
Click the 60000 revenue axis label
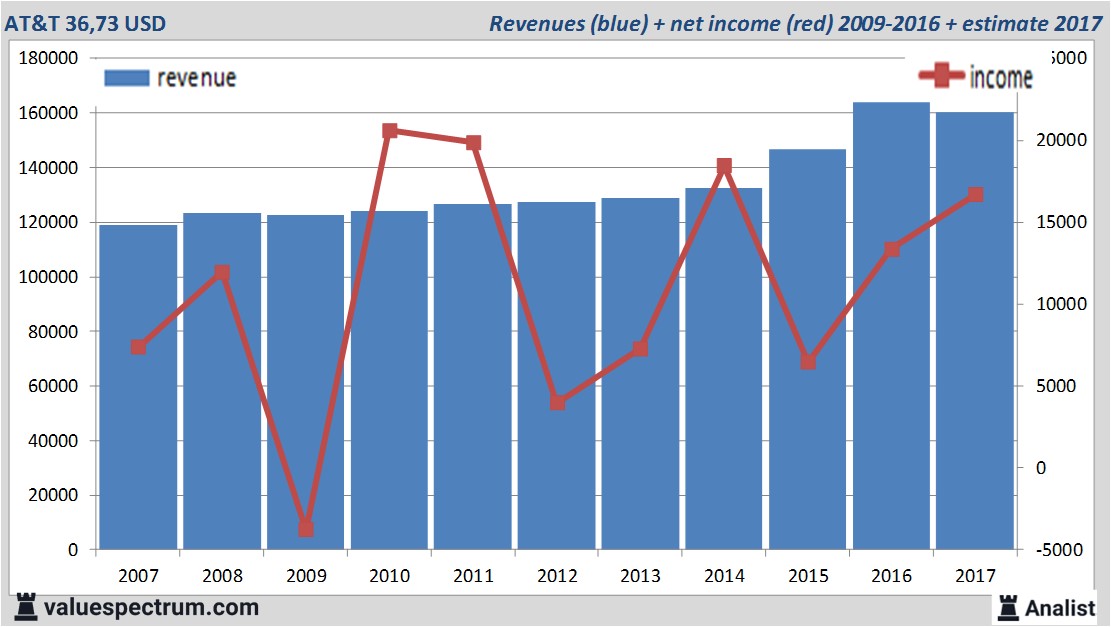click(53, 386)
